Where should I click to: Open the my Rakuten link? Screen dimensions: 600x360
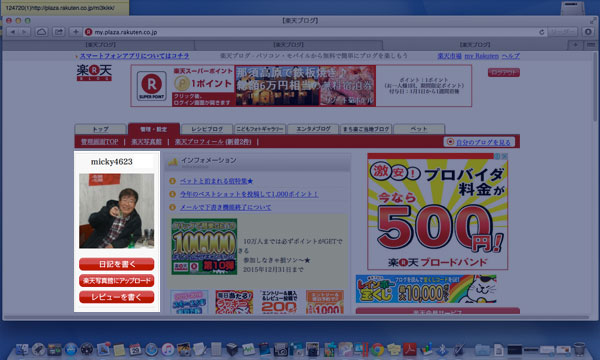481,56
